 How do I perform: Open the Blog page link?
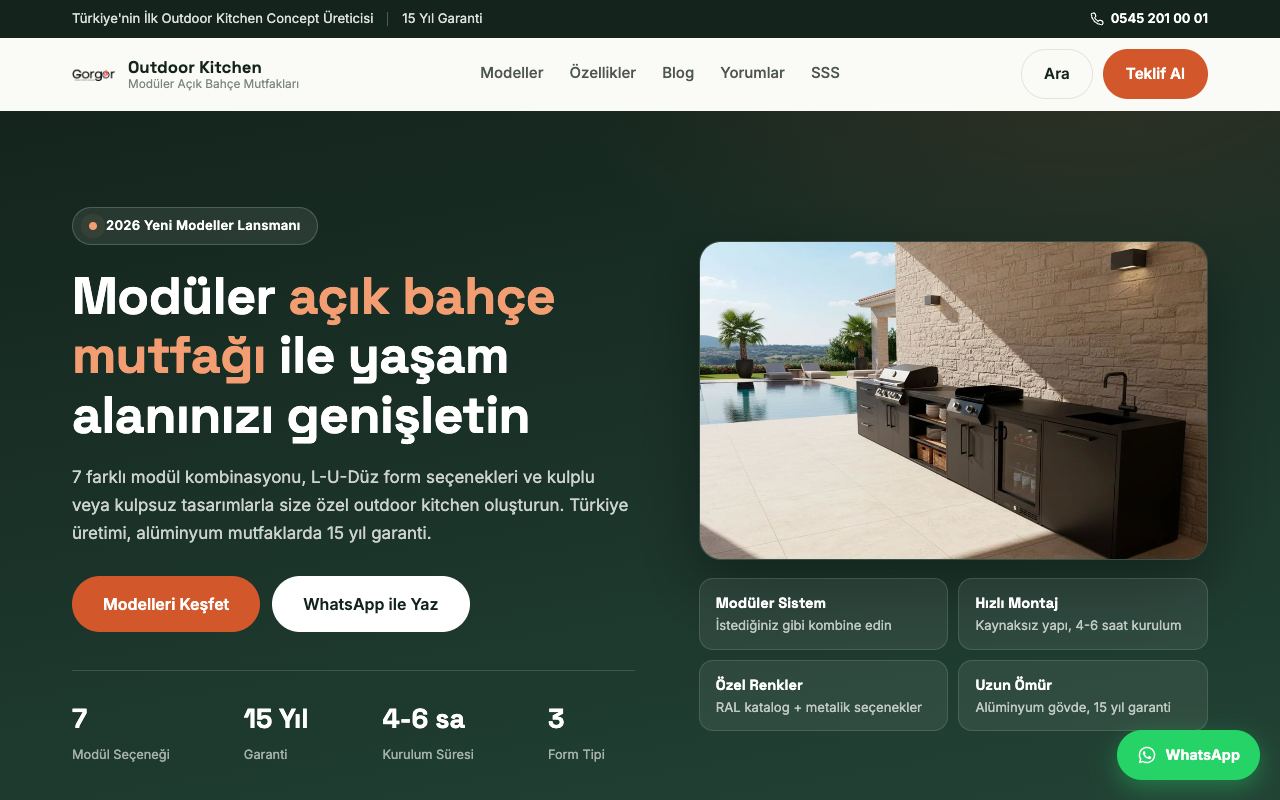pyautogui.click(x=678, y=73)
